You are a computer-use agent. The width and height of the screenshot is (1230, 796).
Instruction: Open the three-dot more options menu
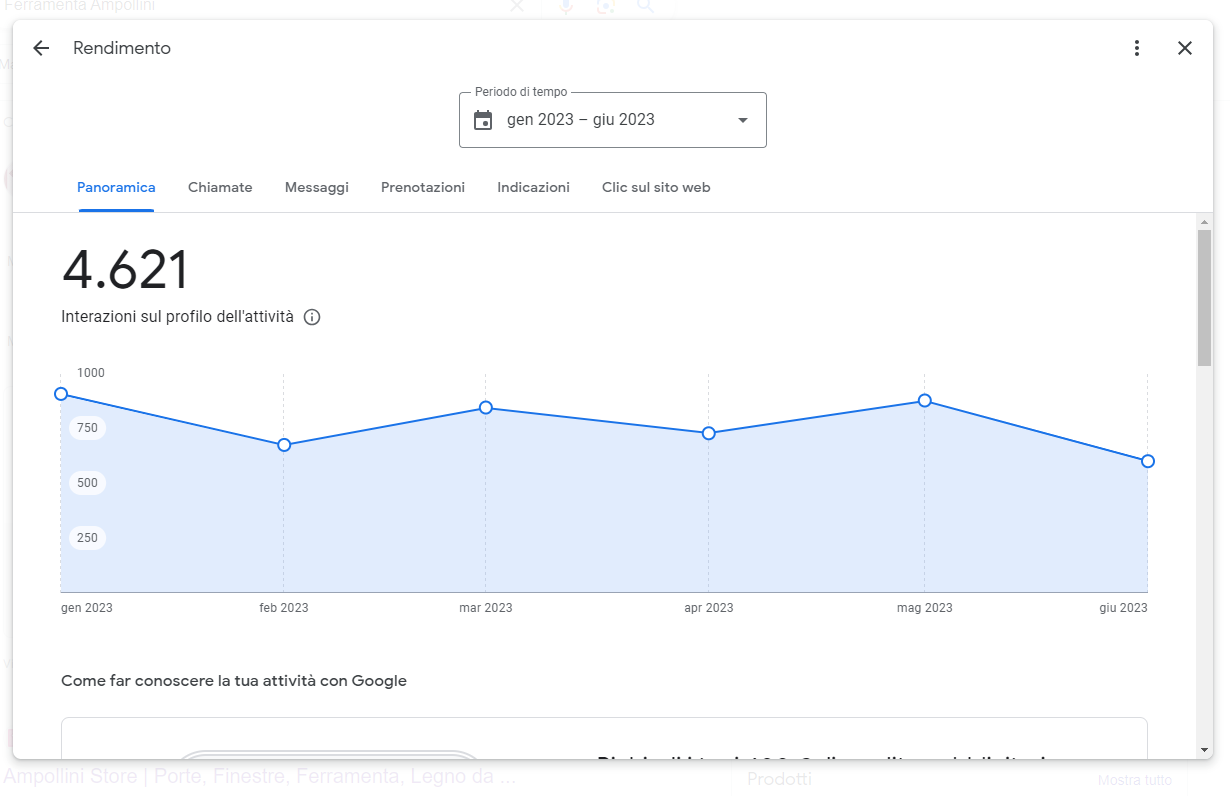1137,48
